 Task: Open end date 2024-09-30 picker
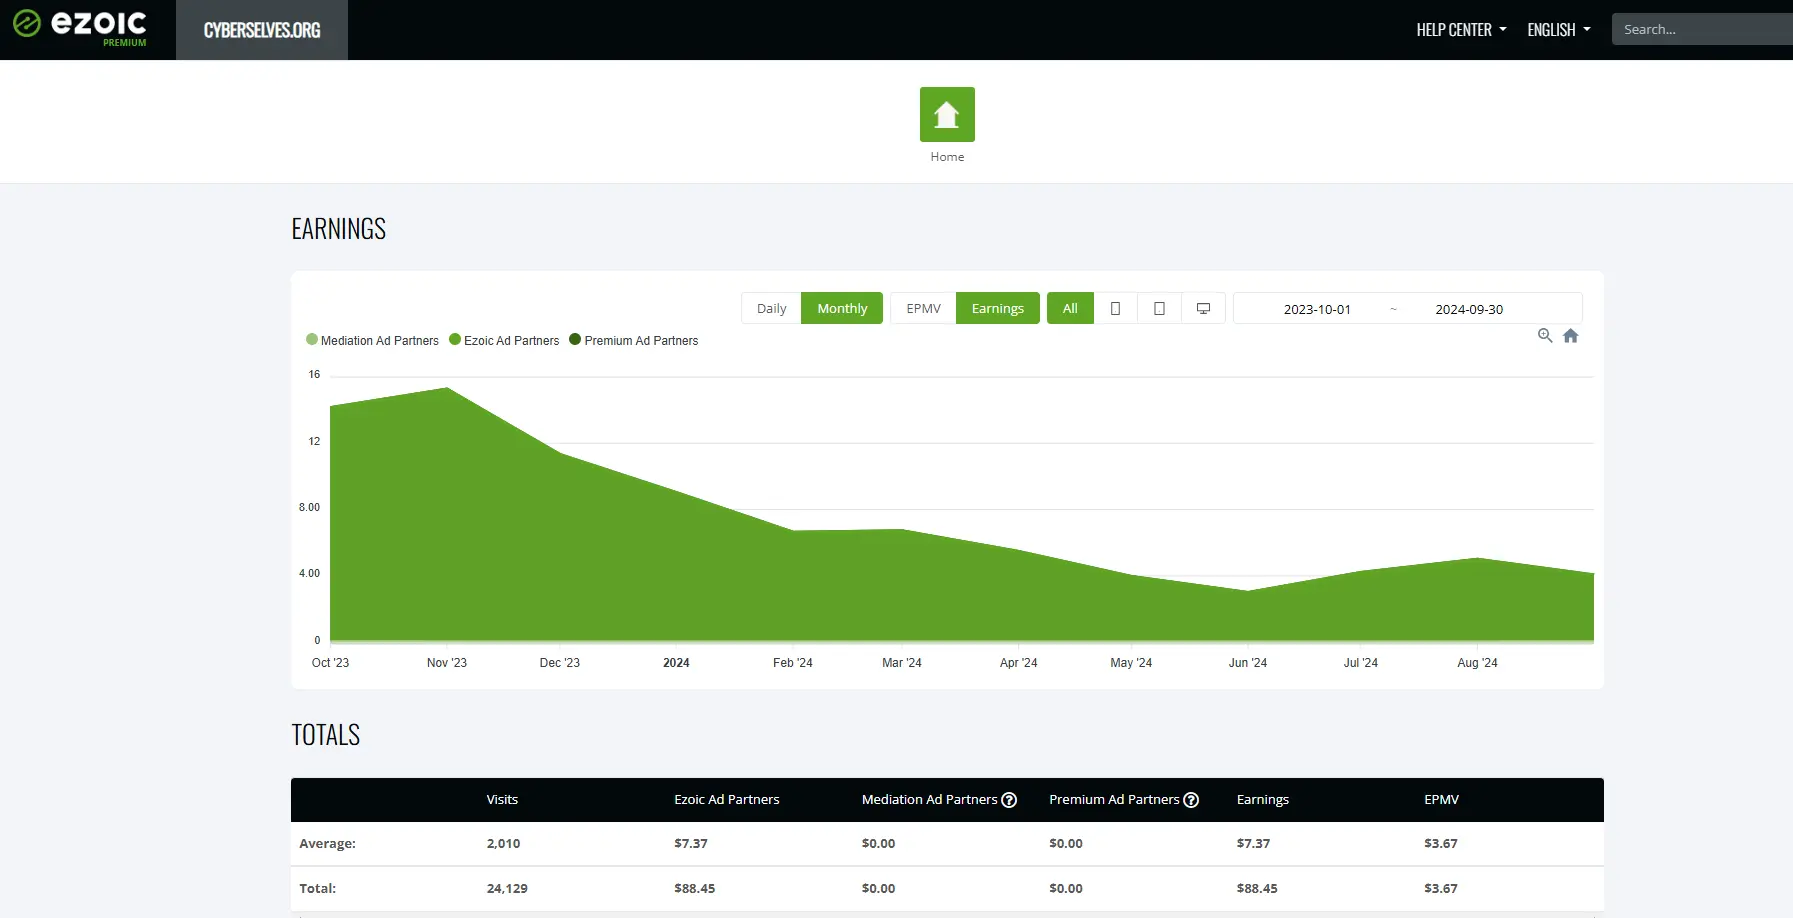click(x=1469, y=309)
